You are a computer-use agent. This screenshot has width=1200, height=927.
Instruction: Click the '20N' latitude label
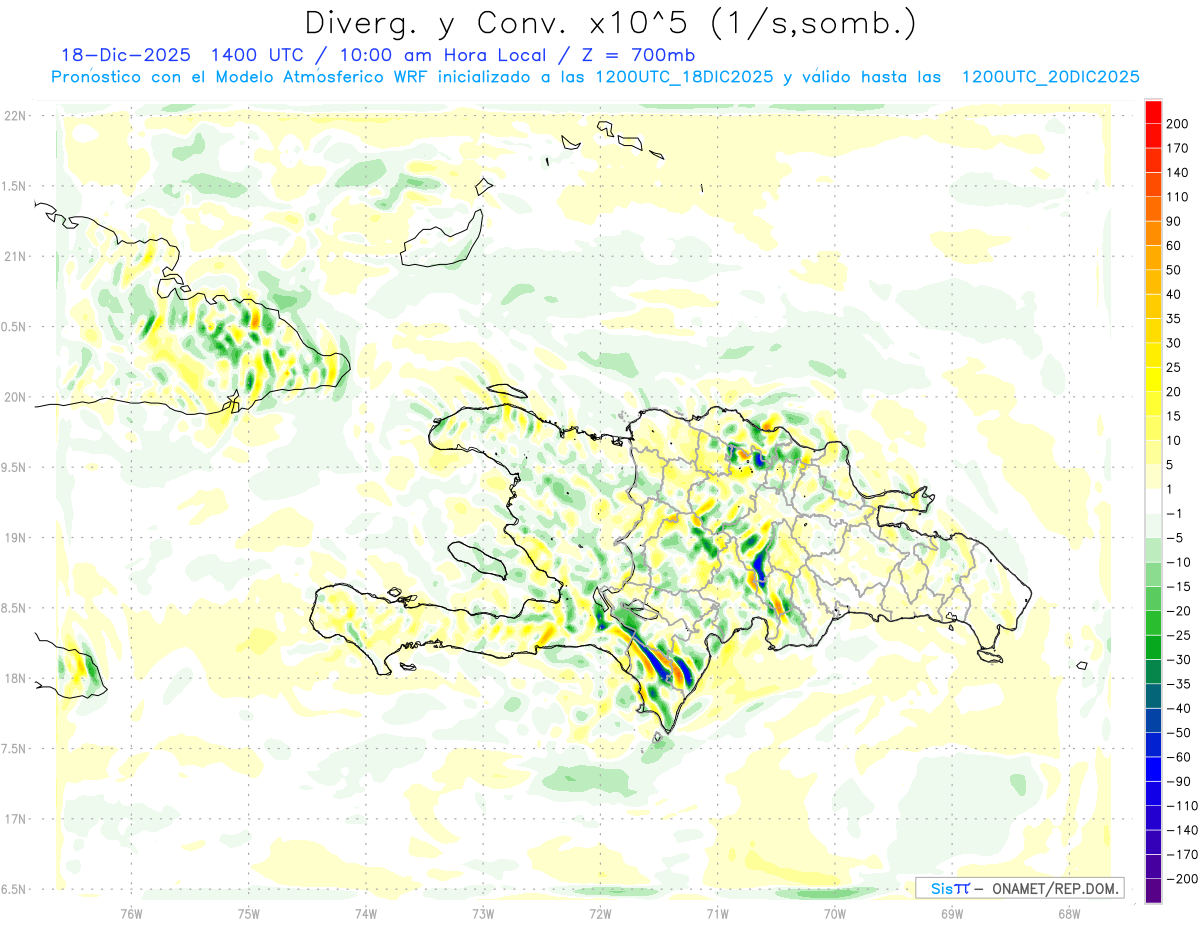14,397
